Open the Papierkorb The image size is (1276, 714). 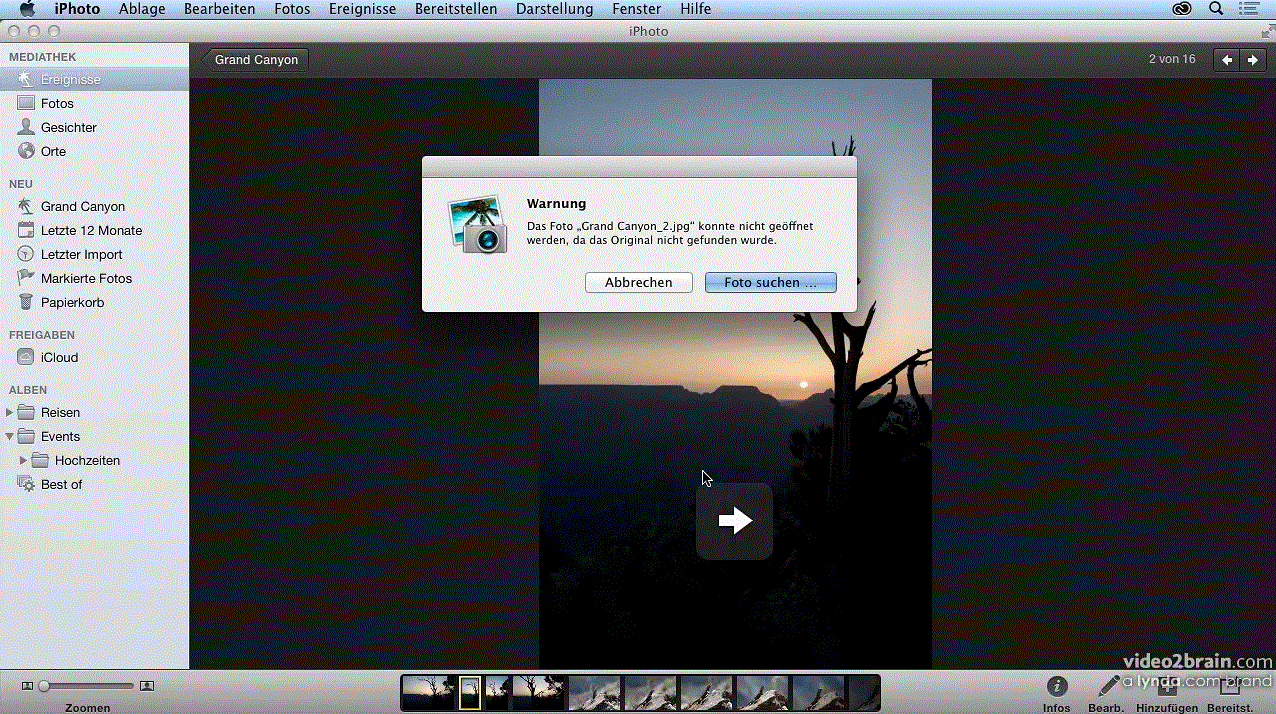[x=94, y=302]
